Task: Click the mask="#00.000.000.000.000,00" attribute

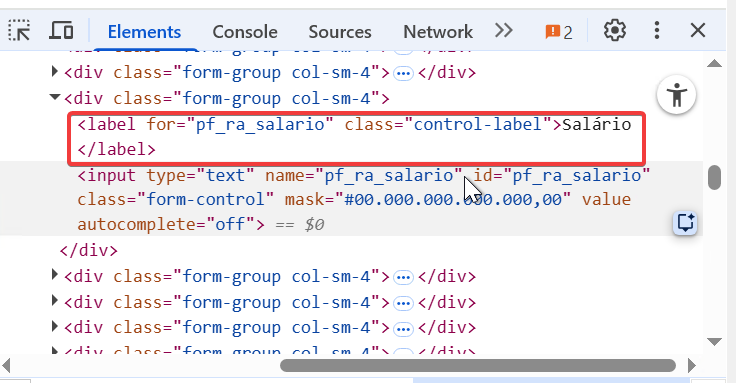Action: point(428,199)
